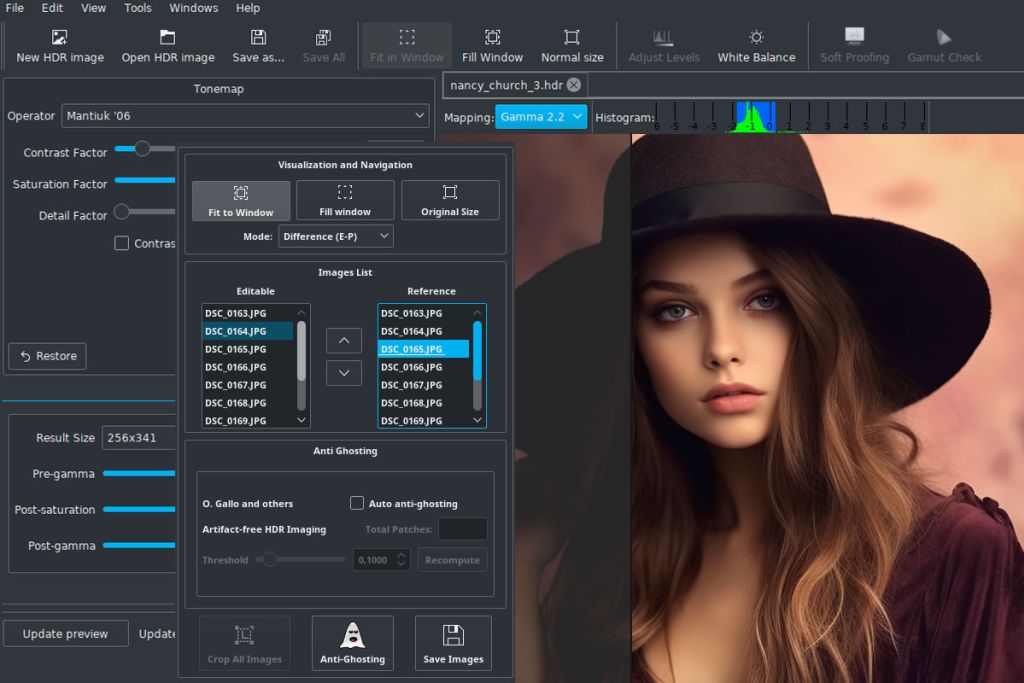Select Fit to Window in Visualization panel
The width and height of the screenshot is (1024, 683).
coord(240,200)
